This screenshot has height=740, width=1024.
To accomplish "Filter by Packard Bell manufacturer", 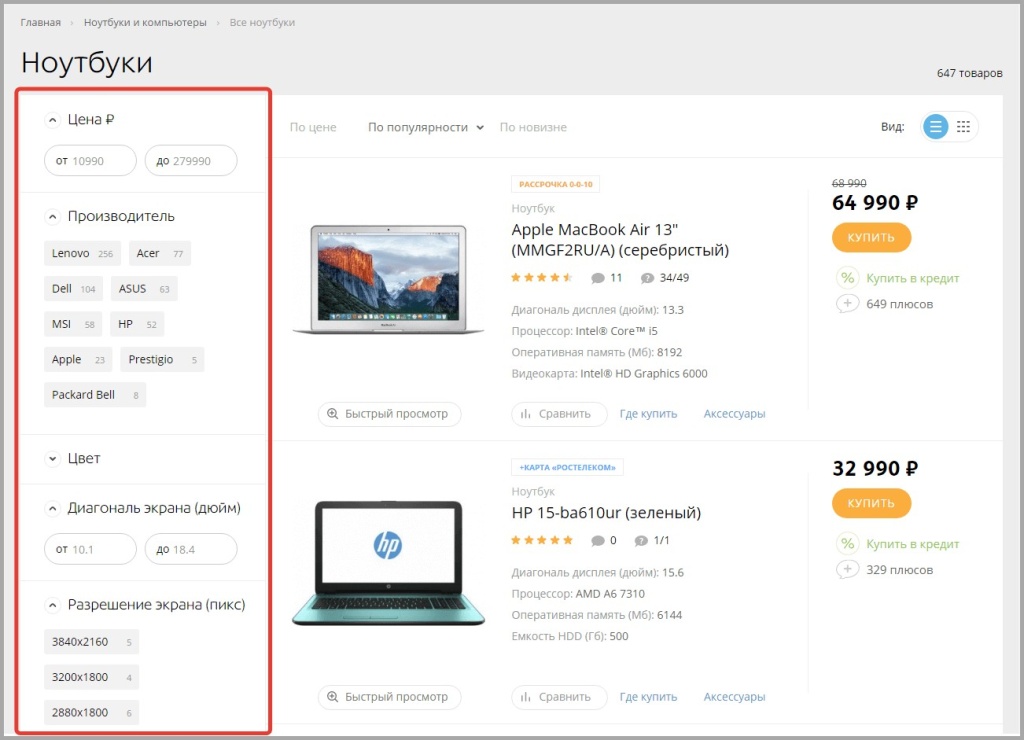I will (x=95, y=394).
